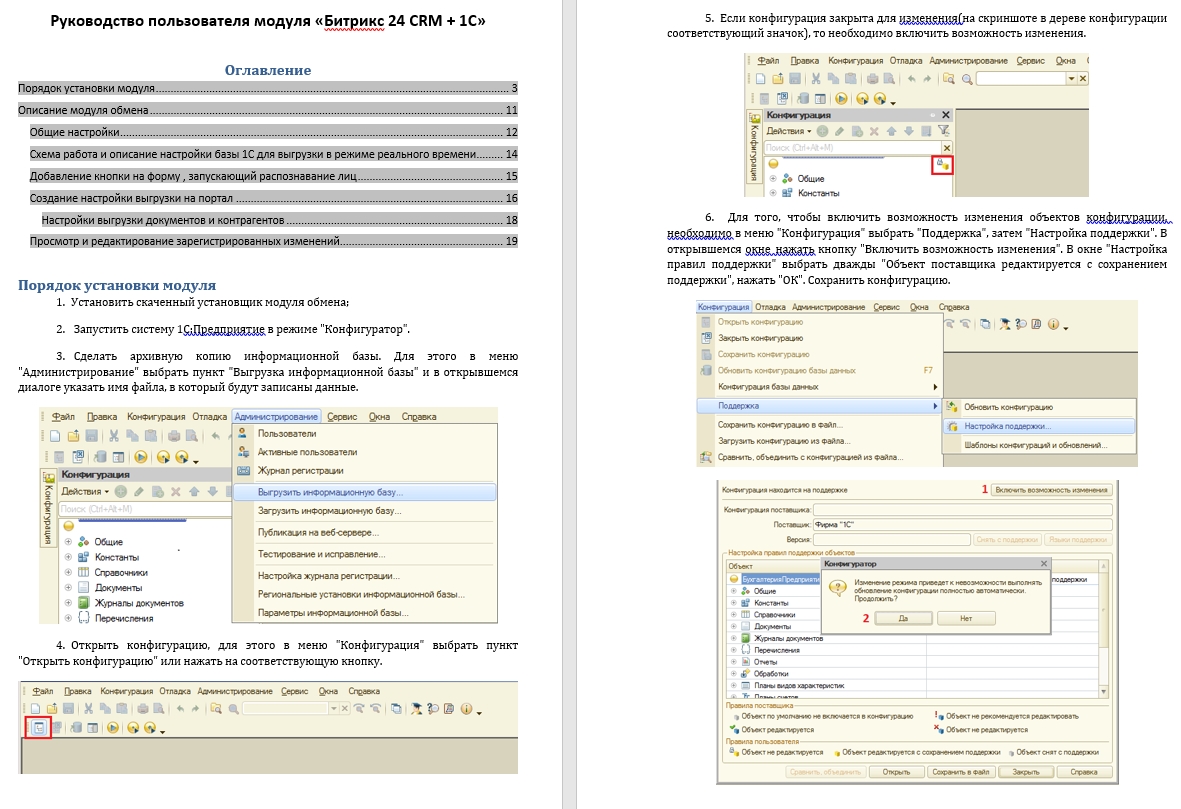This screenshot has height=809, width=1181.
Task: Expand the Отчеты node in support settings dialog
Action: coord(734,661)
